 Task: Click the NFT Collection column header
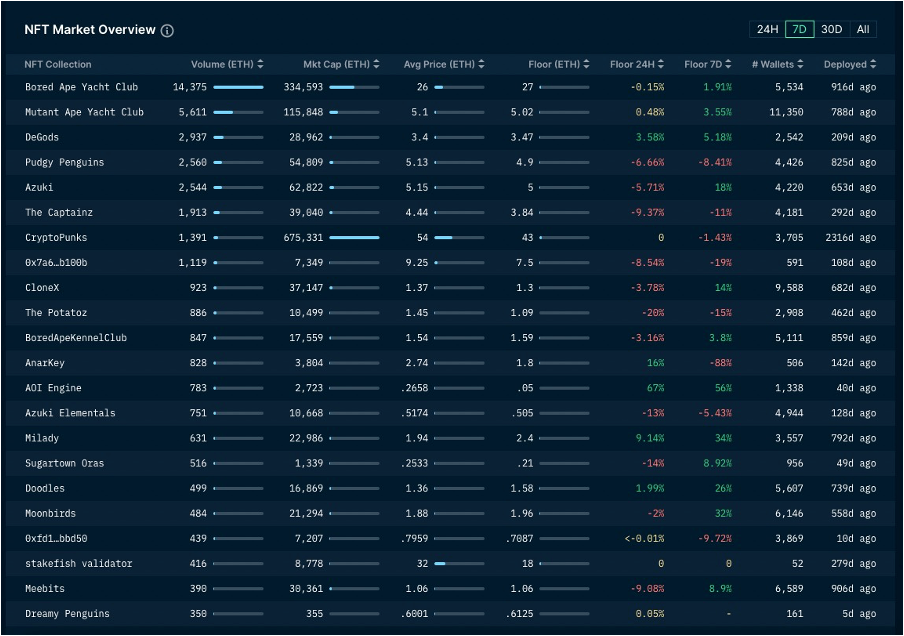pyautogui.click(x=58, y=65)
